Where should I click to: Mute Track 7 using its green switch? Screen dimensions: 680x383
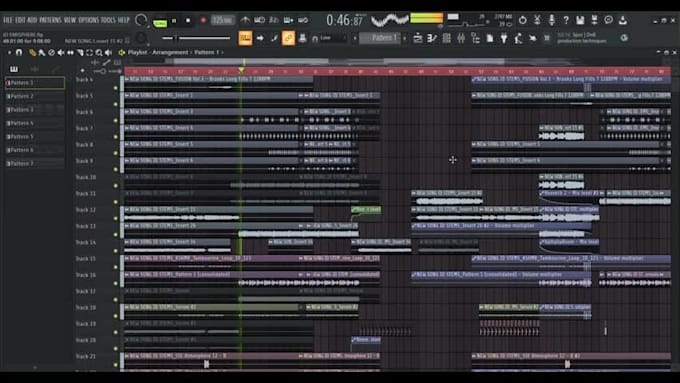pos(115,137)
